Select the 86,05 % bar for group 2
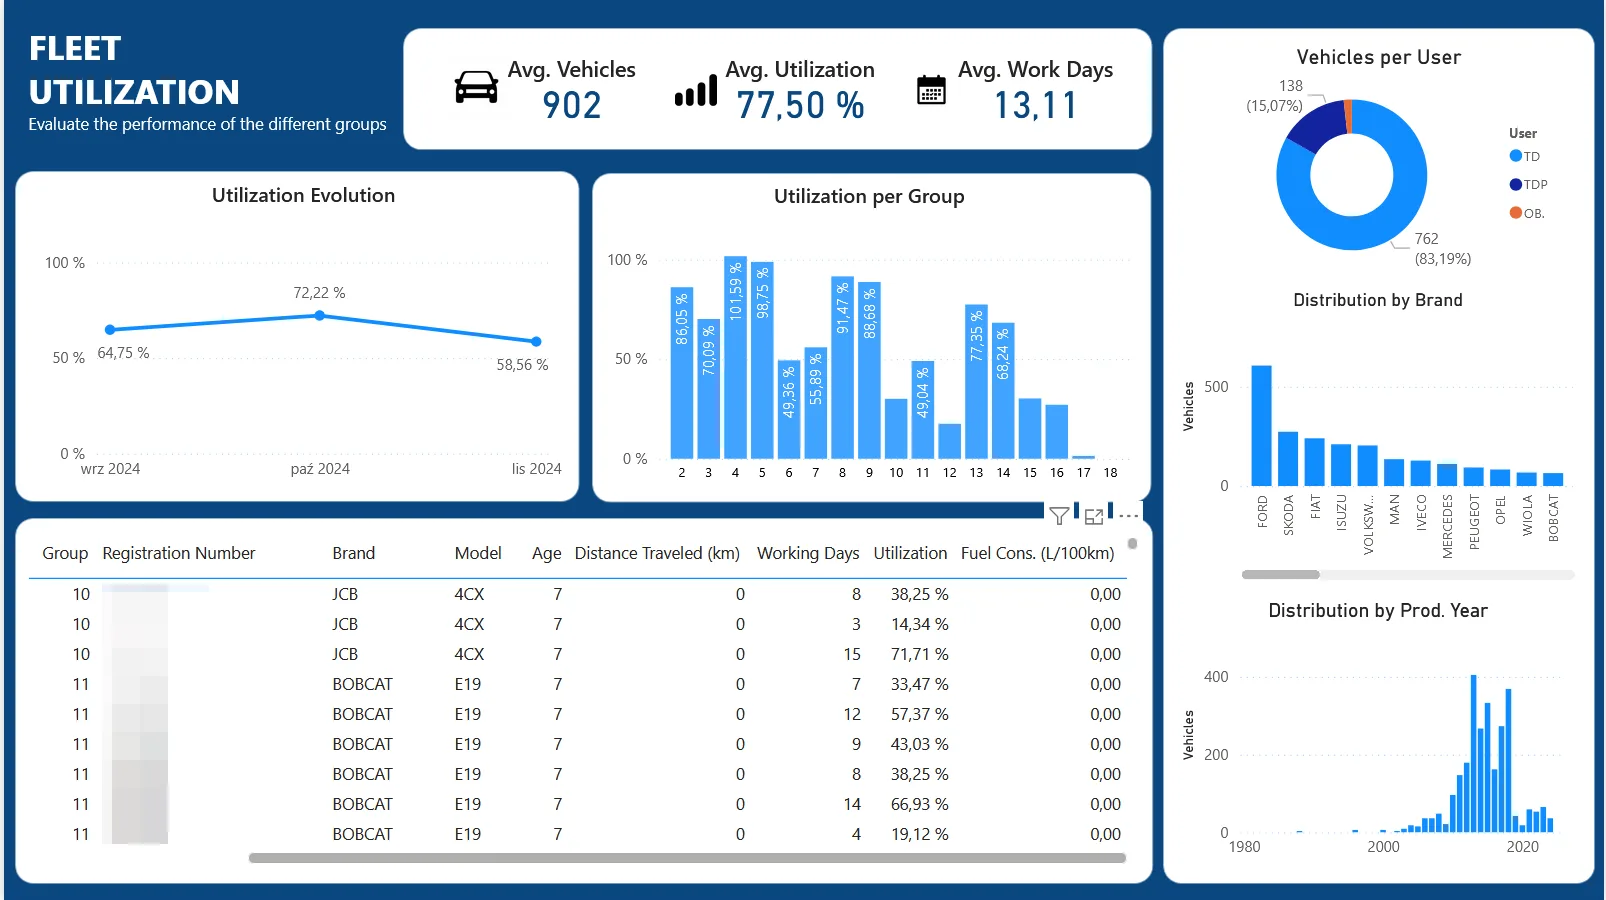Screen dimensions: 1606x900 click(682, 373)
